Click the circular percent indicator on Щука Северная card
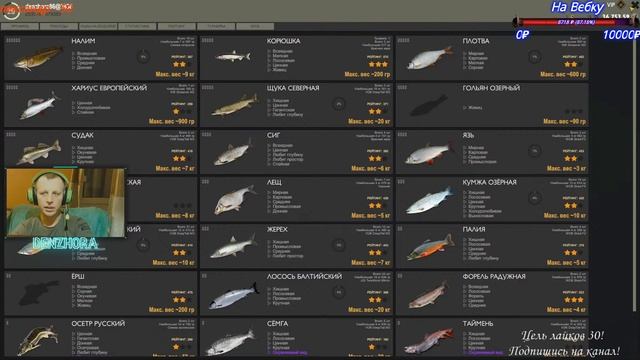Screen dimensions: 640x360 pos(339,104)
